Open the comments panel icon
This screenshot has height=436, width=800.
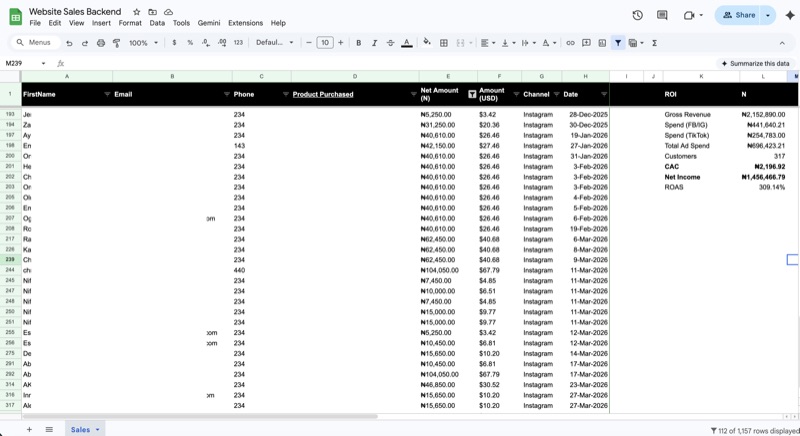click(662, 15)
